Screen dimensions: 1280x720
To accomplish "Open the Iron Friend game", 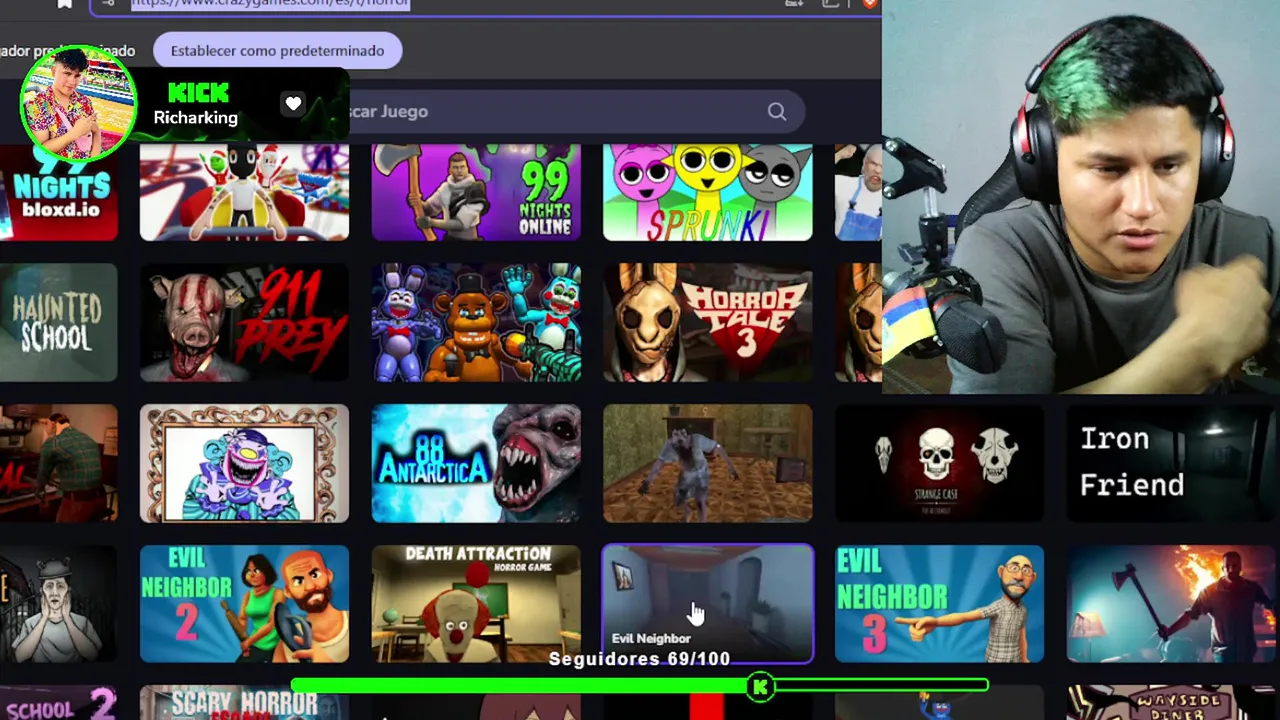I will [1171, 464].
